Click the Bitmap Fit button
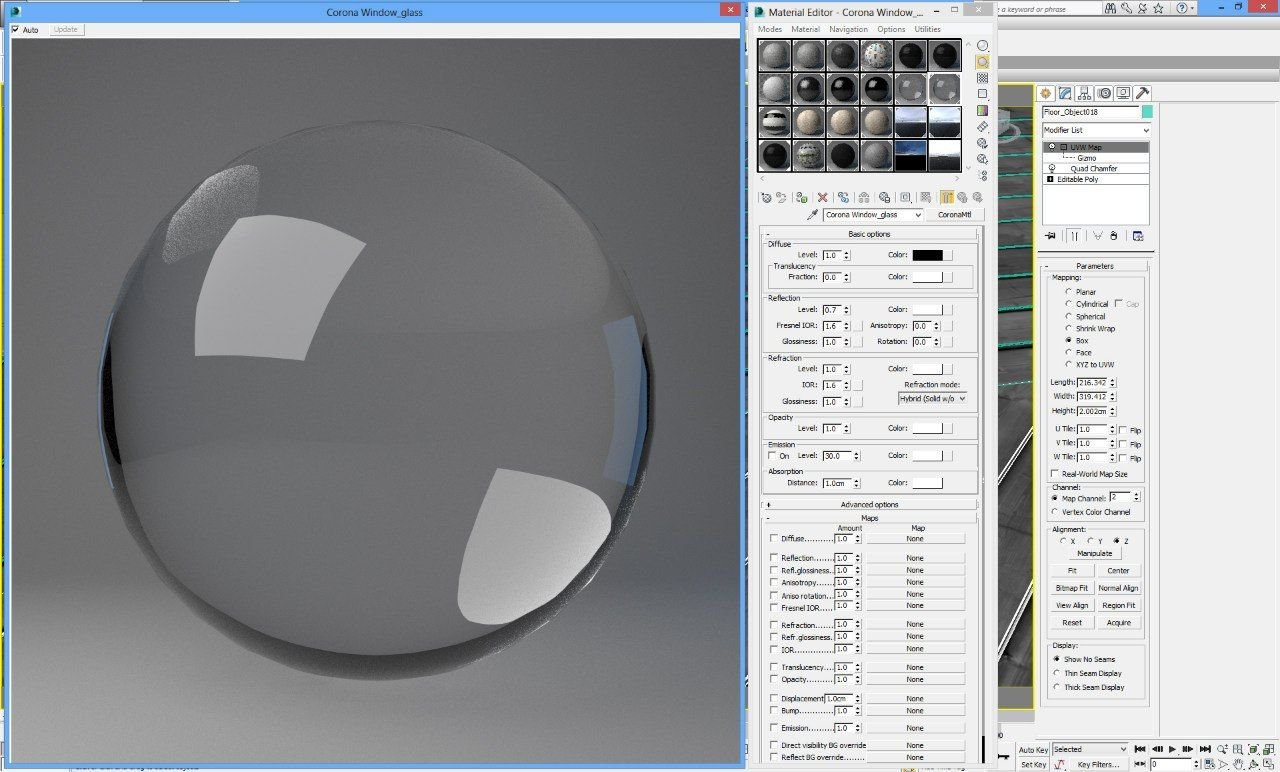 point(1072,588)
